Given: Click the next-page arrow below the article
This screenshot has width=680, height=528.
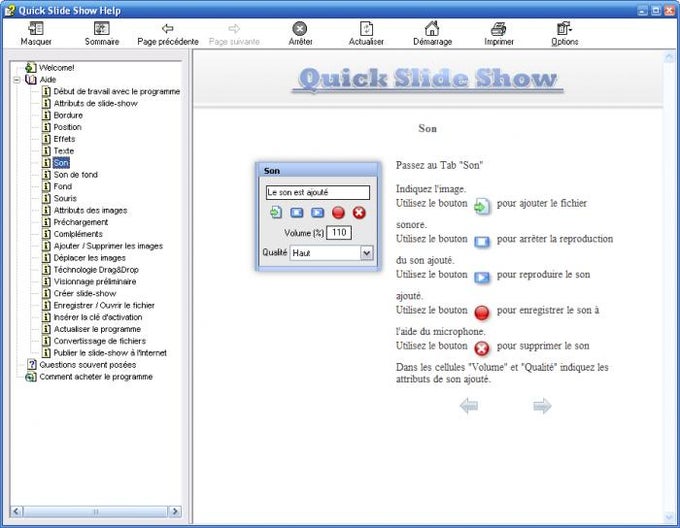Looking at the screenshot, I should 542,406.
